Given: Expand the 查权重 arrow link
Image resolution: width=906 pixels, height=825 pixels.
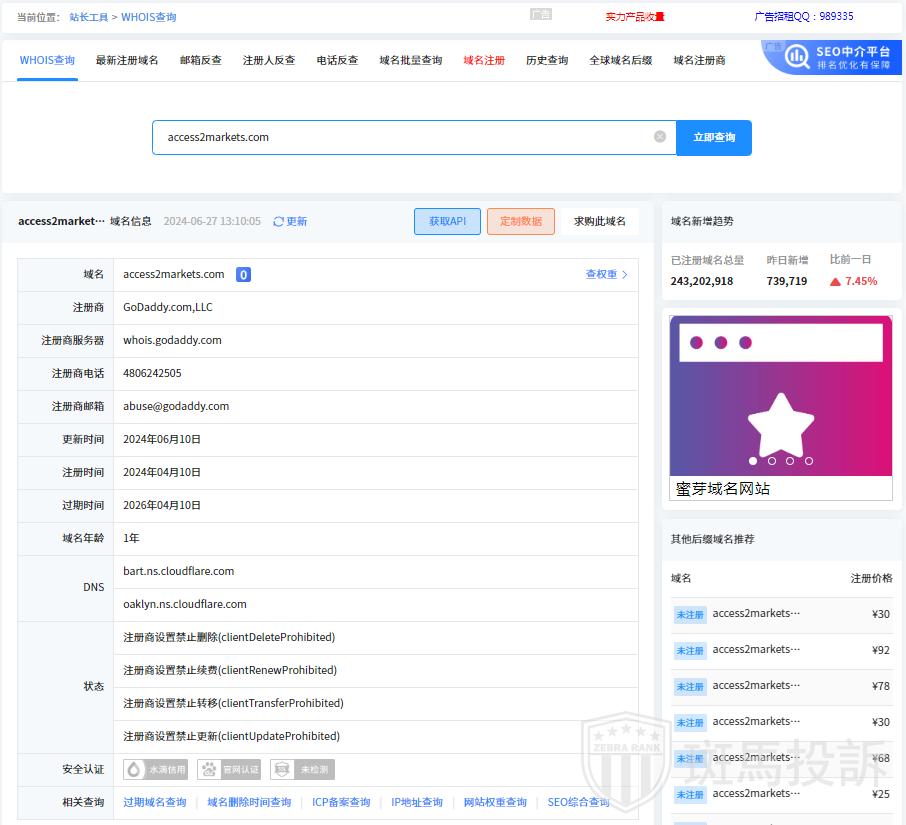Looking at the screenshot, I should pyautogui.click(x=607, y=274).
